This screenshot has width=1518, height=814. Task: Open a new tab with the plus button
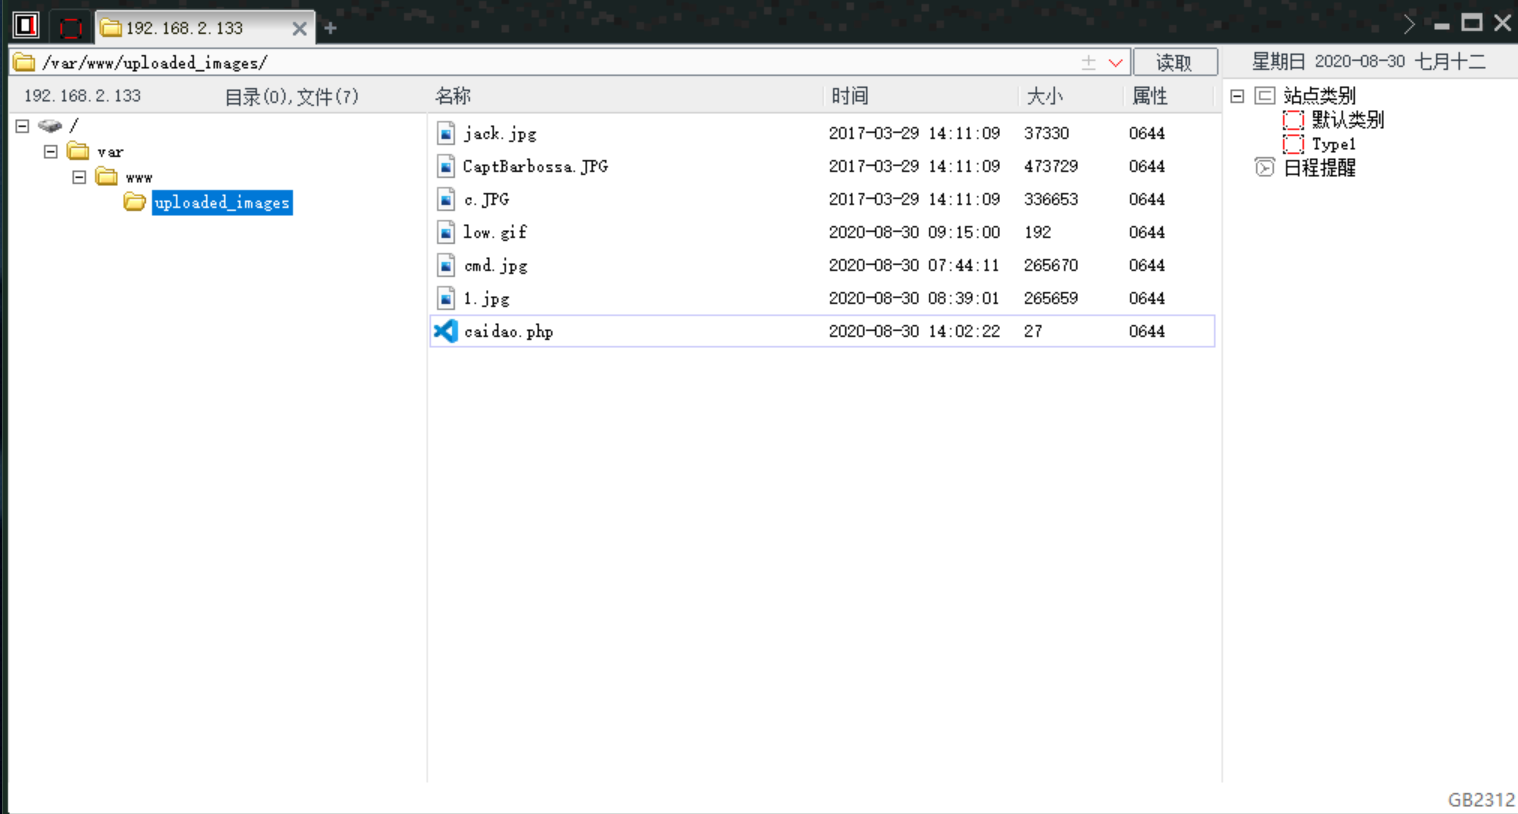330,28
